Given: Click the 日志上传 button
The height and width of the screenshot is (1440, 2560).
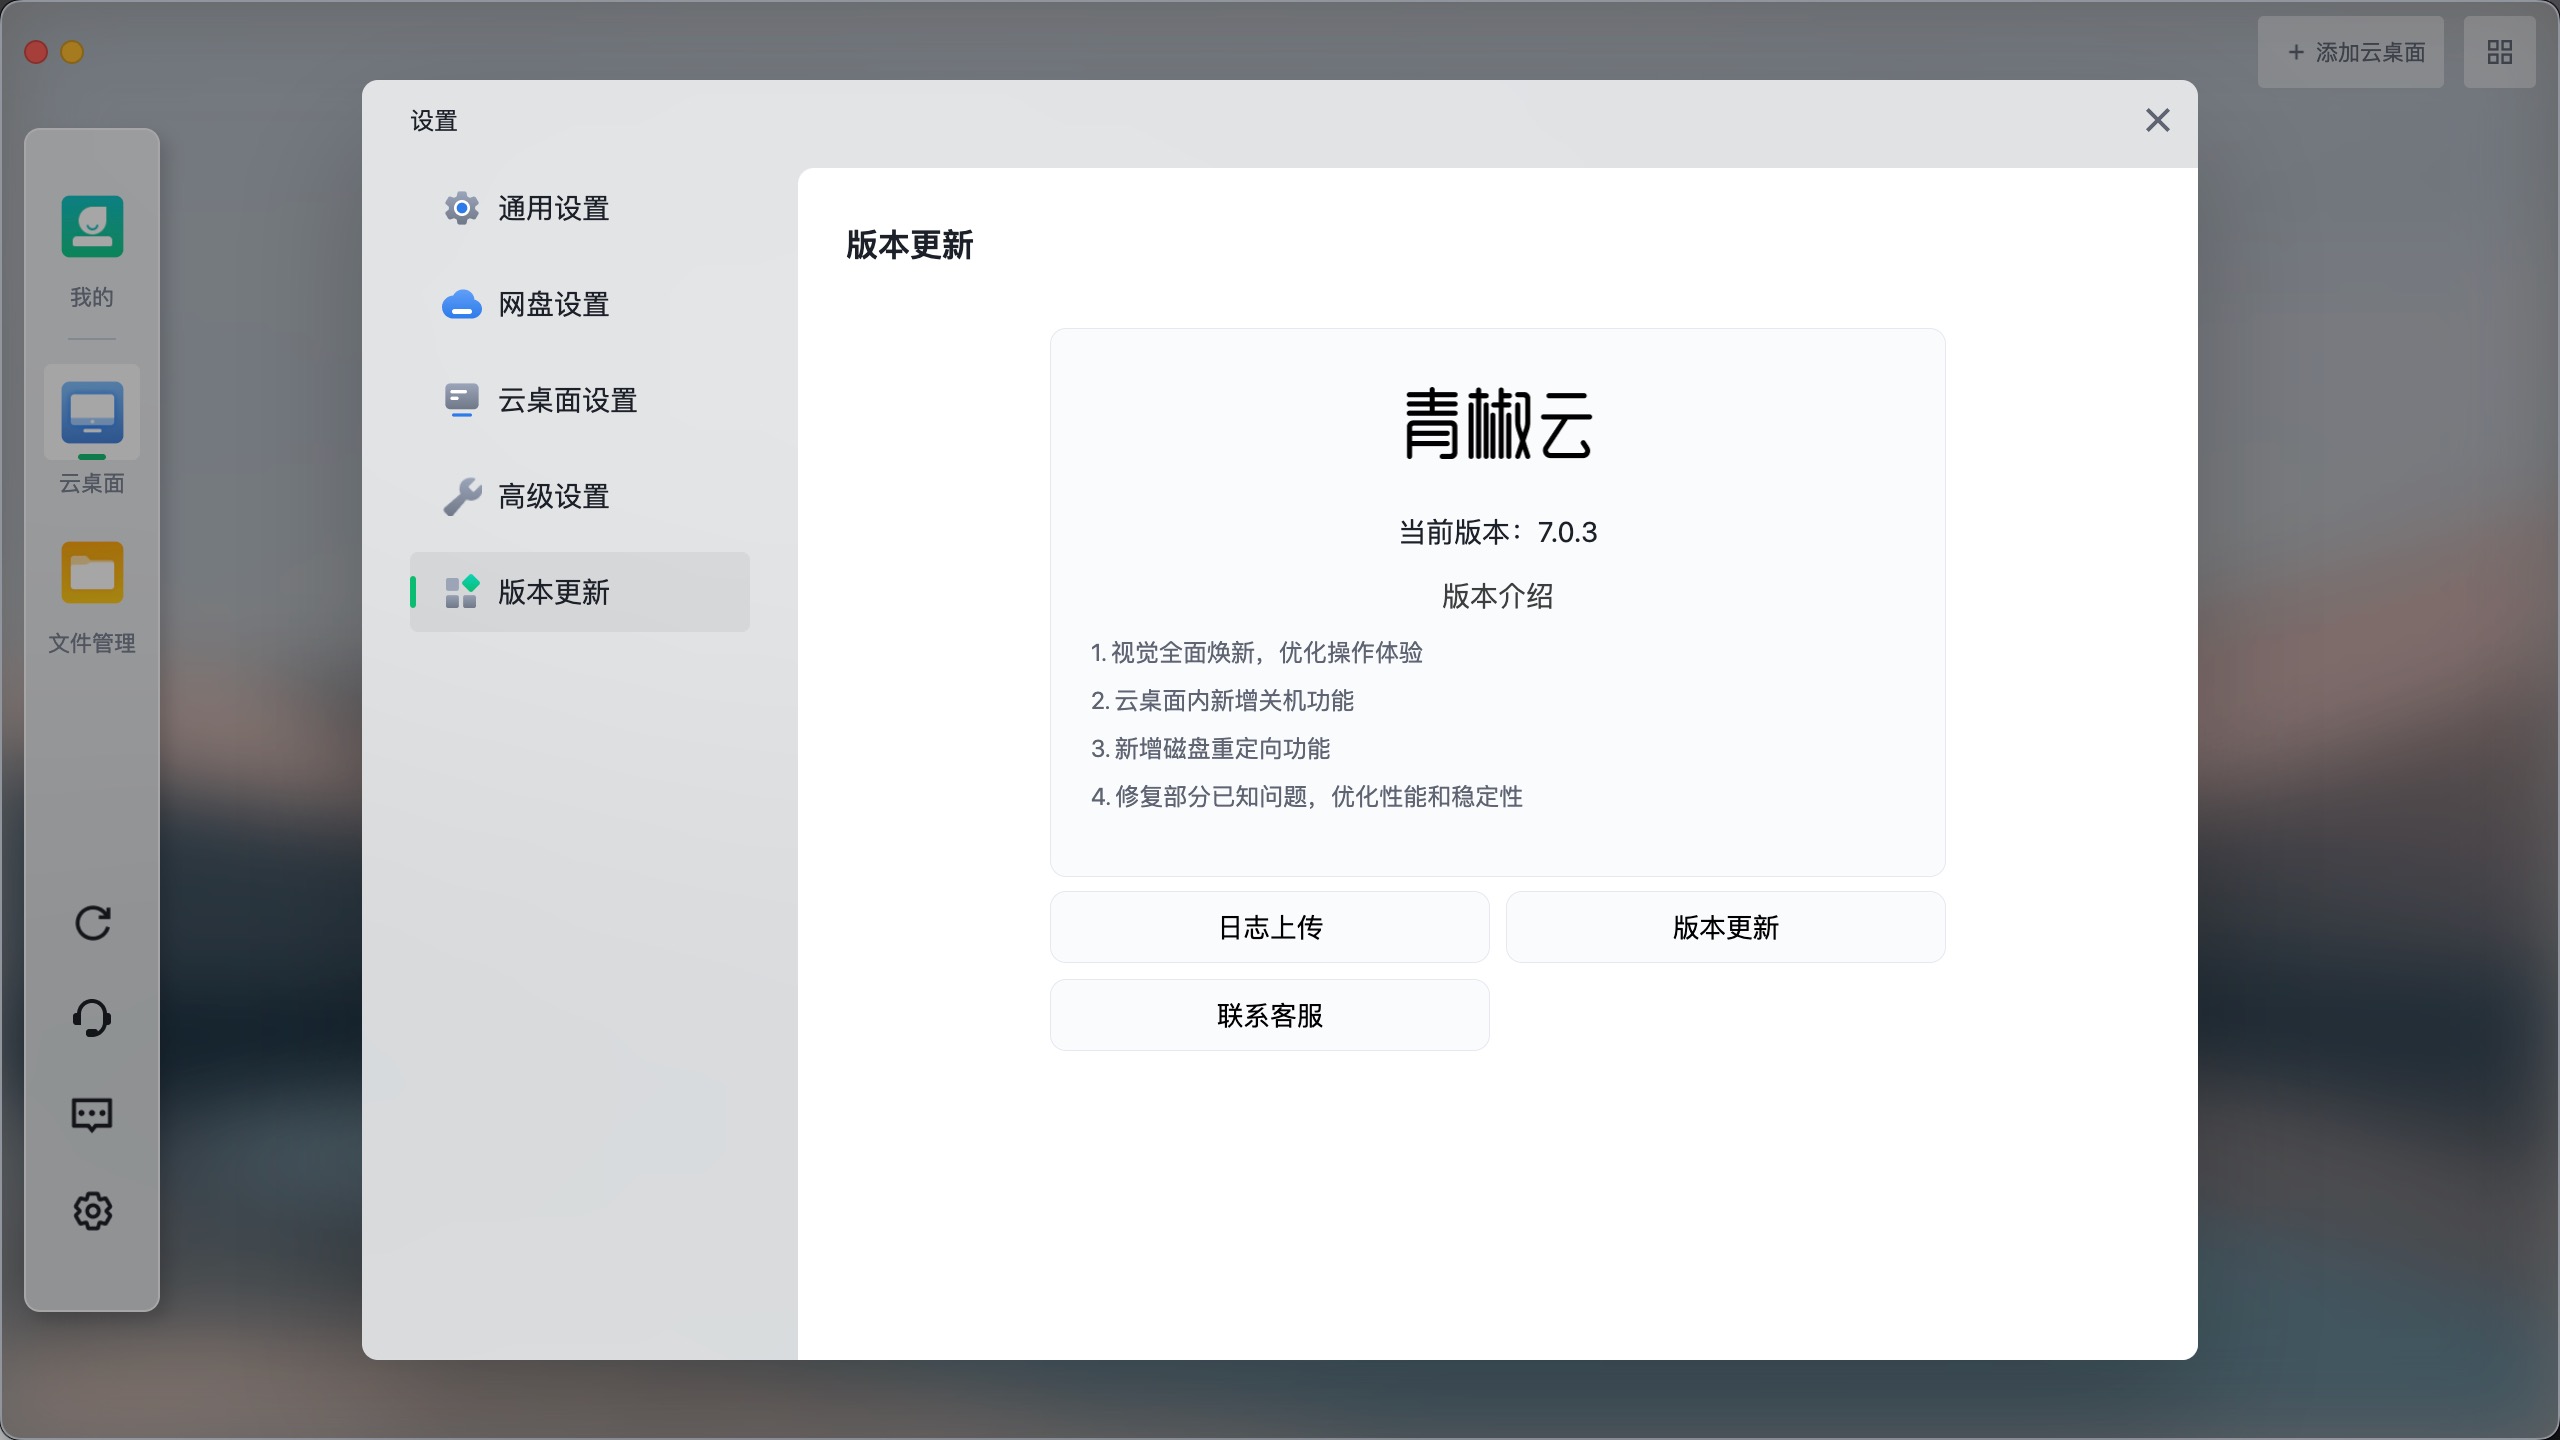Looking at the screenshot, I should (1270, 927).
